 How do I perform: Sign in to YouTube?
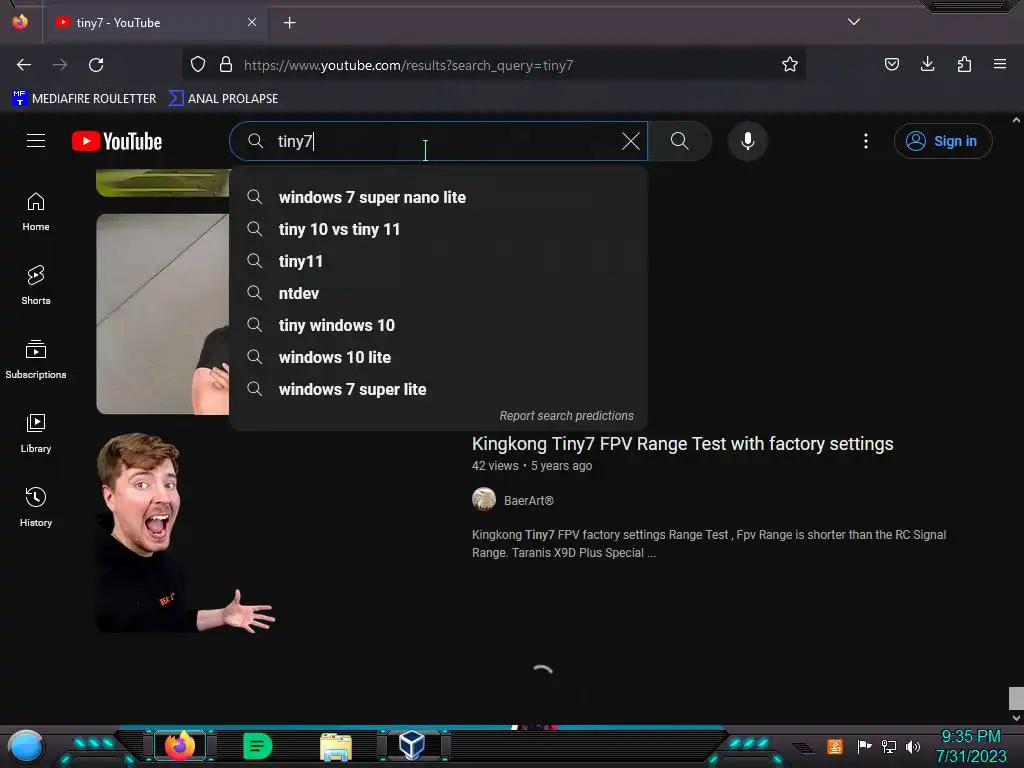(x=942, y=141)
